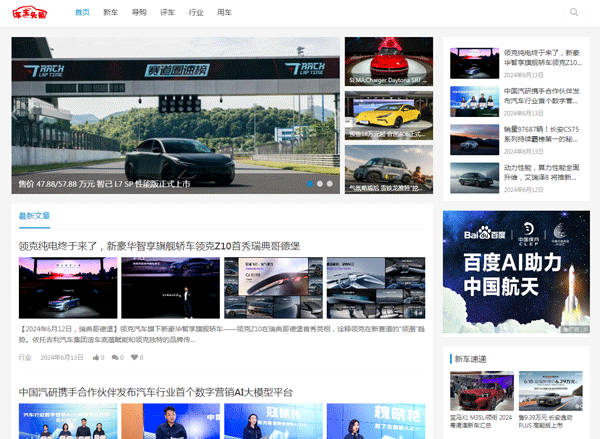Click the date 2024年6月13日 under first article
600x439 pixels.
point(62,357)
